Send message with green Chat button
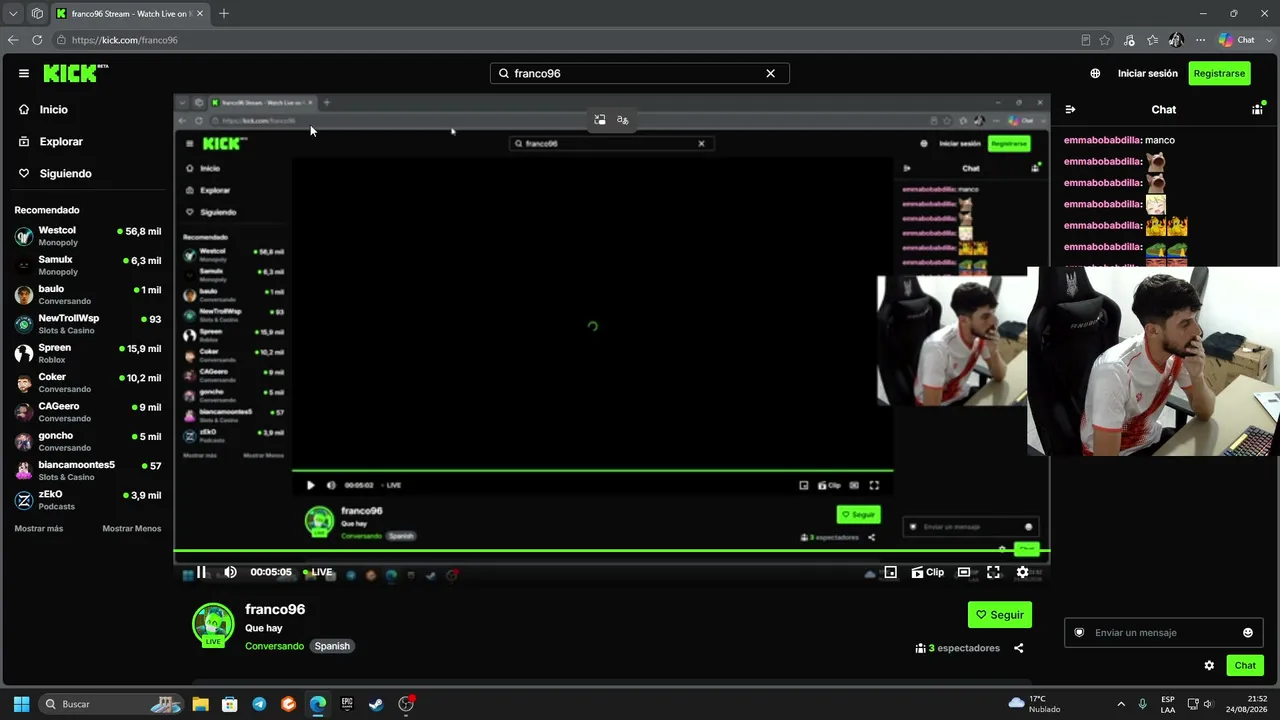 click(x=1245, y=665)
